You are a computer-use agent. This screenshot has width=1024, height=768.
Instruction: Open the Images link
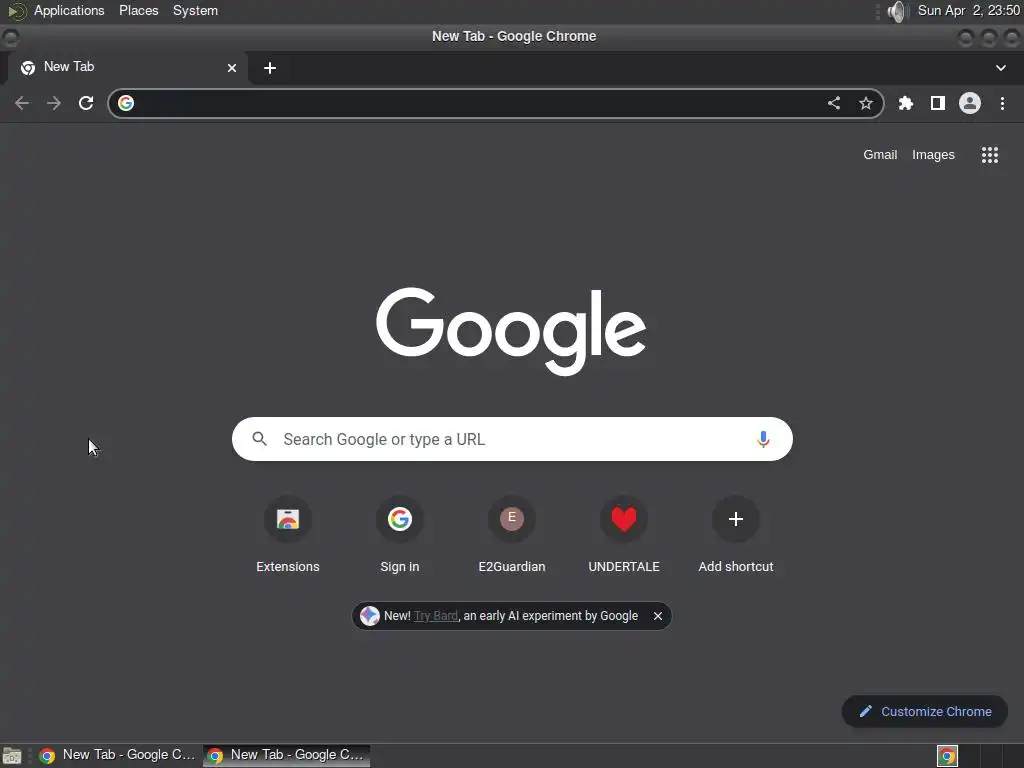[x=933, y=155]
